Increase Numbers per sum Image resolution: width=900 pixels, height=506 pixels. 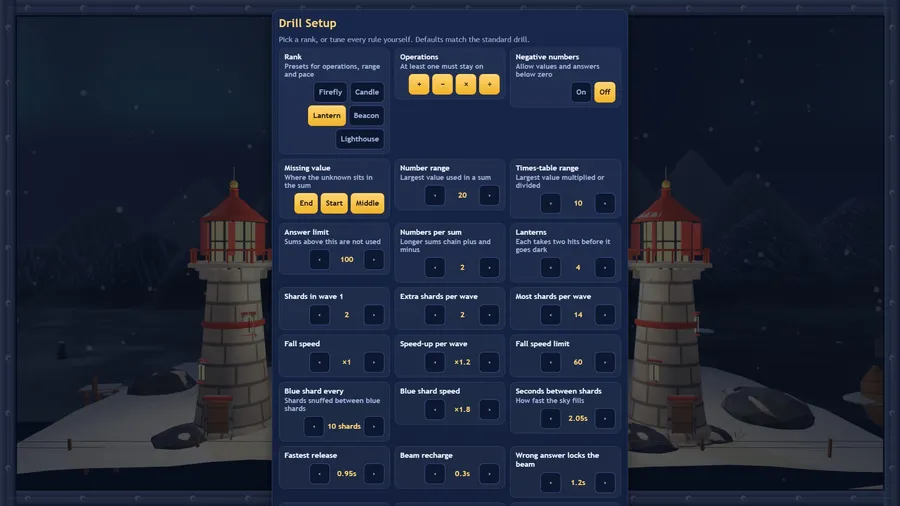(x=489, y=267)
